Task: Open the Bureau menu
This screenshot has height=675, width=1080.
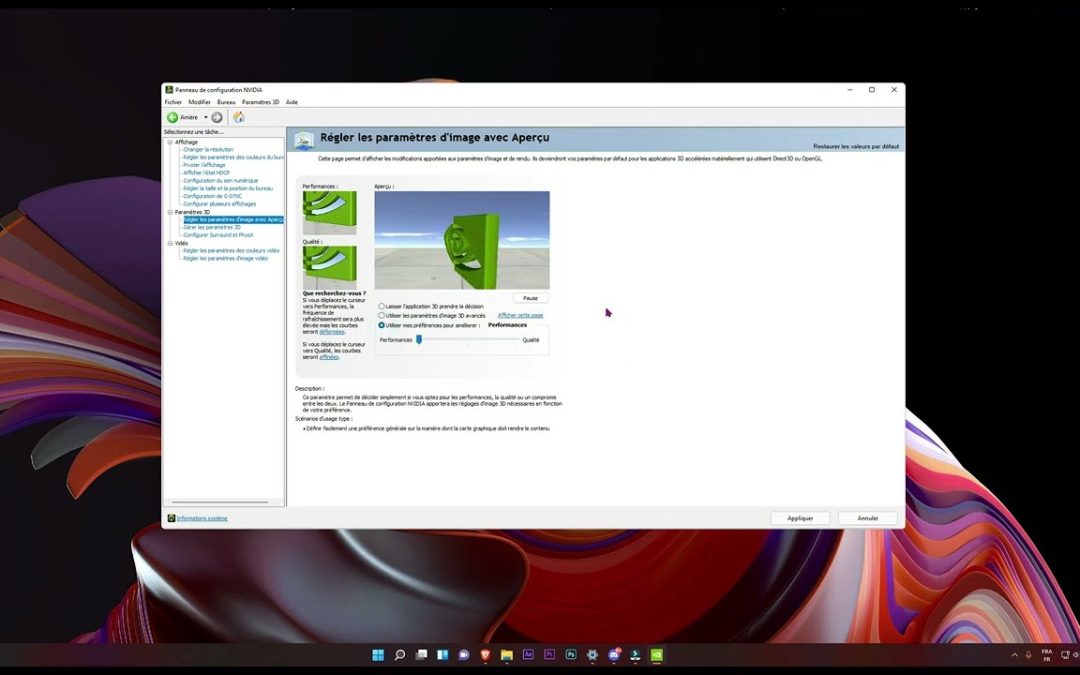Action: pos(226,102)
